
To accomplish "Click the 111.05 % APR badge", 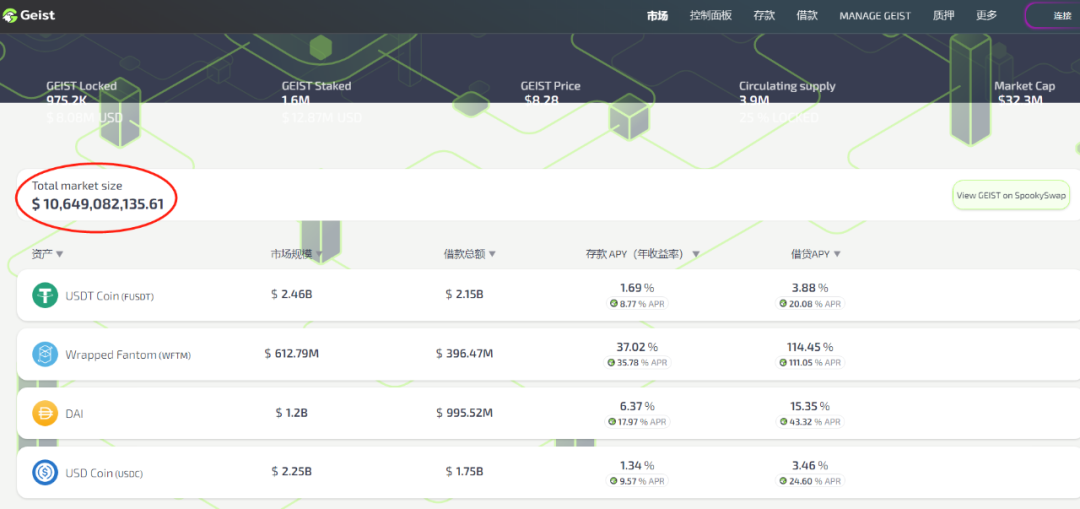I will point(811,362).
